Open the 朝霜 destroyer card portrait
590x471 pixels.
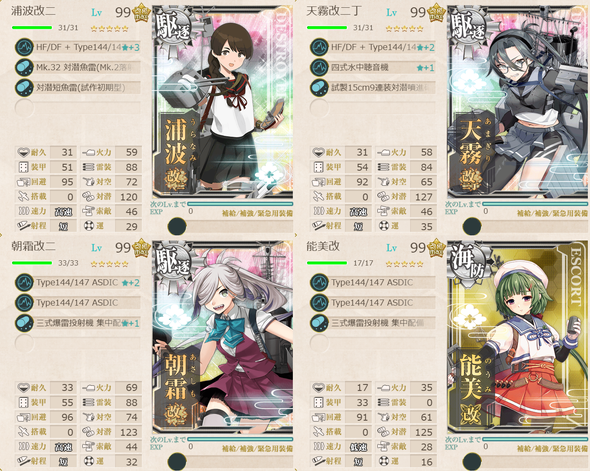tap(223, 337)
